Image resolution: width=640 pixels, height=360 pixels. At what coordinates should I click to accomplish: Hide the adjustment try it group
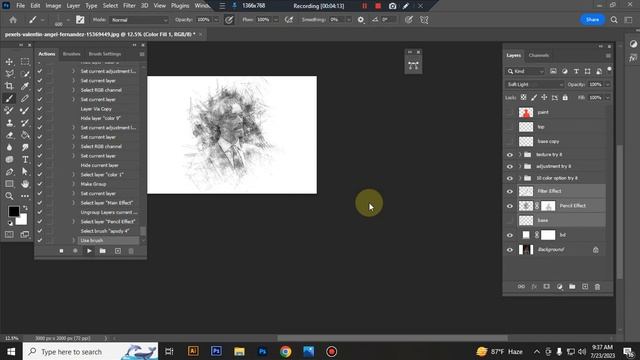pos(510,167)
